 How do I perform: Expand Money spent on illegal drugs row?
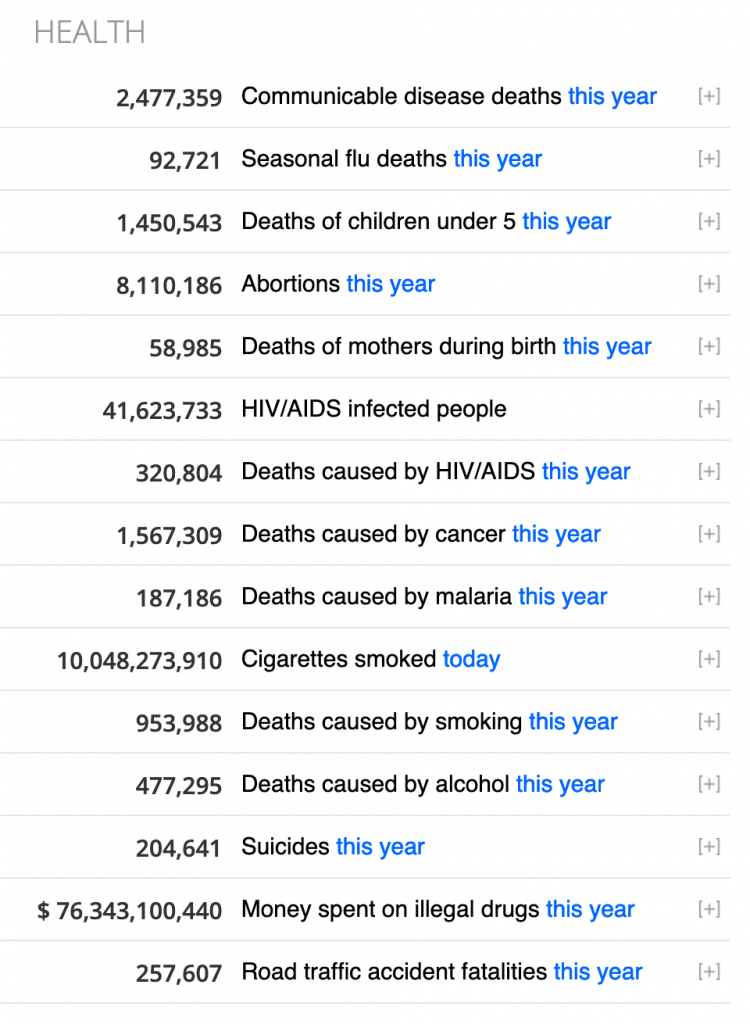coord(708,908)
